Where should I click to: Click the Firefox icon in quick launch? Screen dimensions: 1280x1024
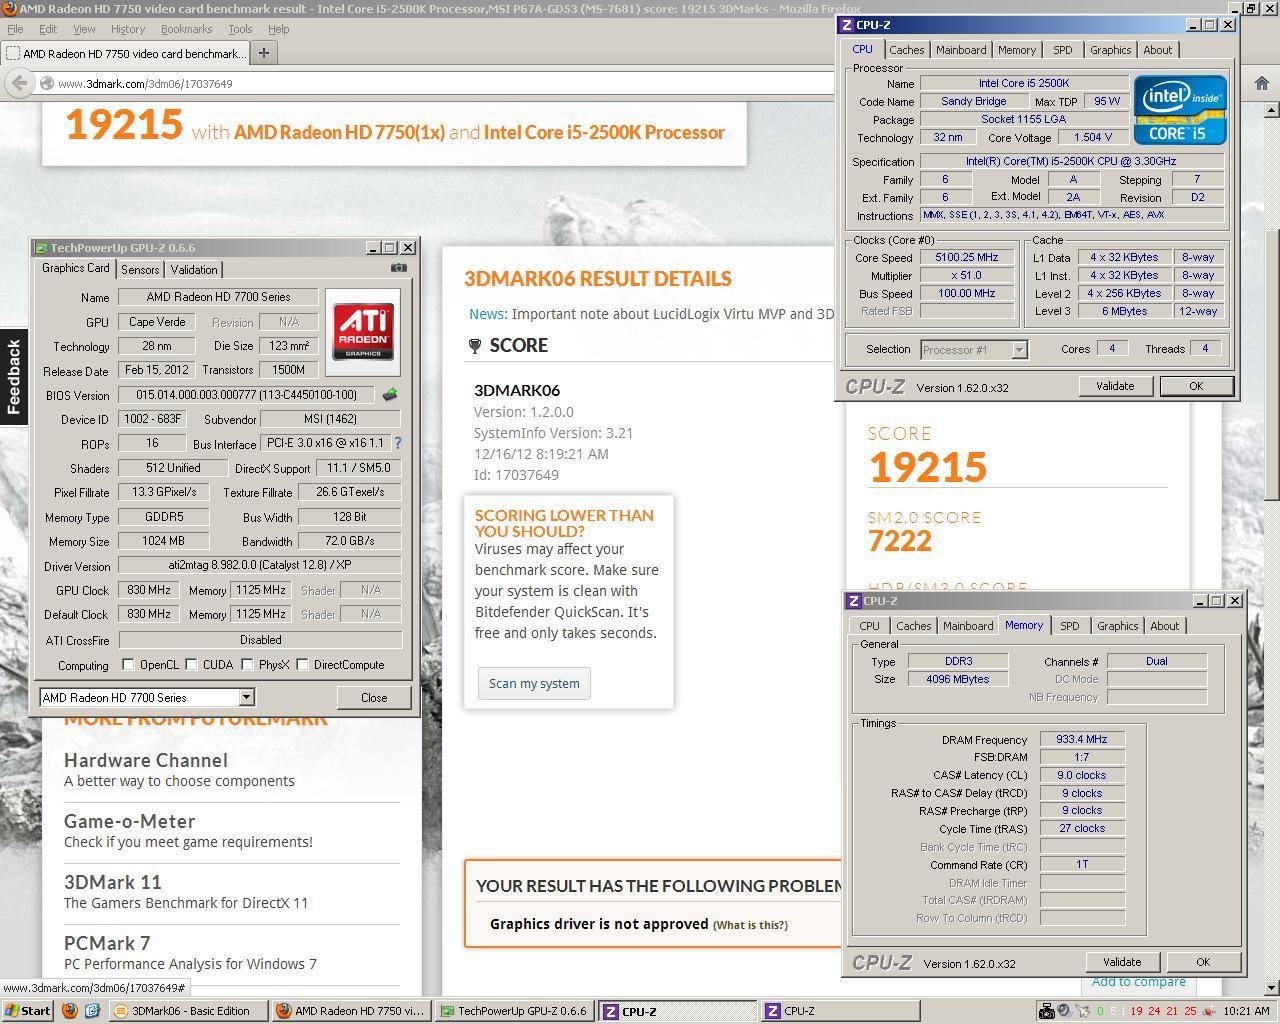tap(69, 1011)
